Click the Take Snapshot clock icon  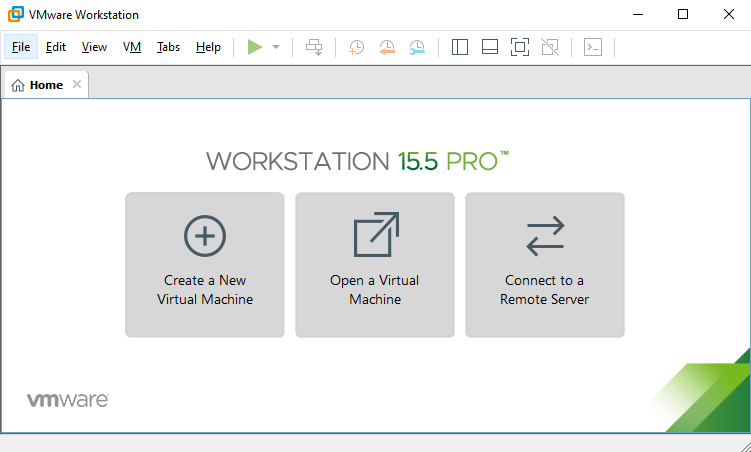[356, 47]
